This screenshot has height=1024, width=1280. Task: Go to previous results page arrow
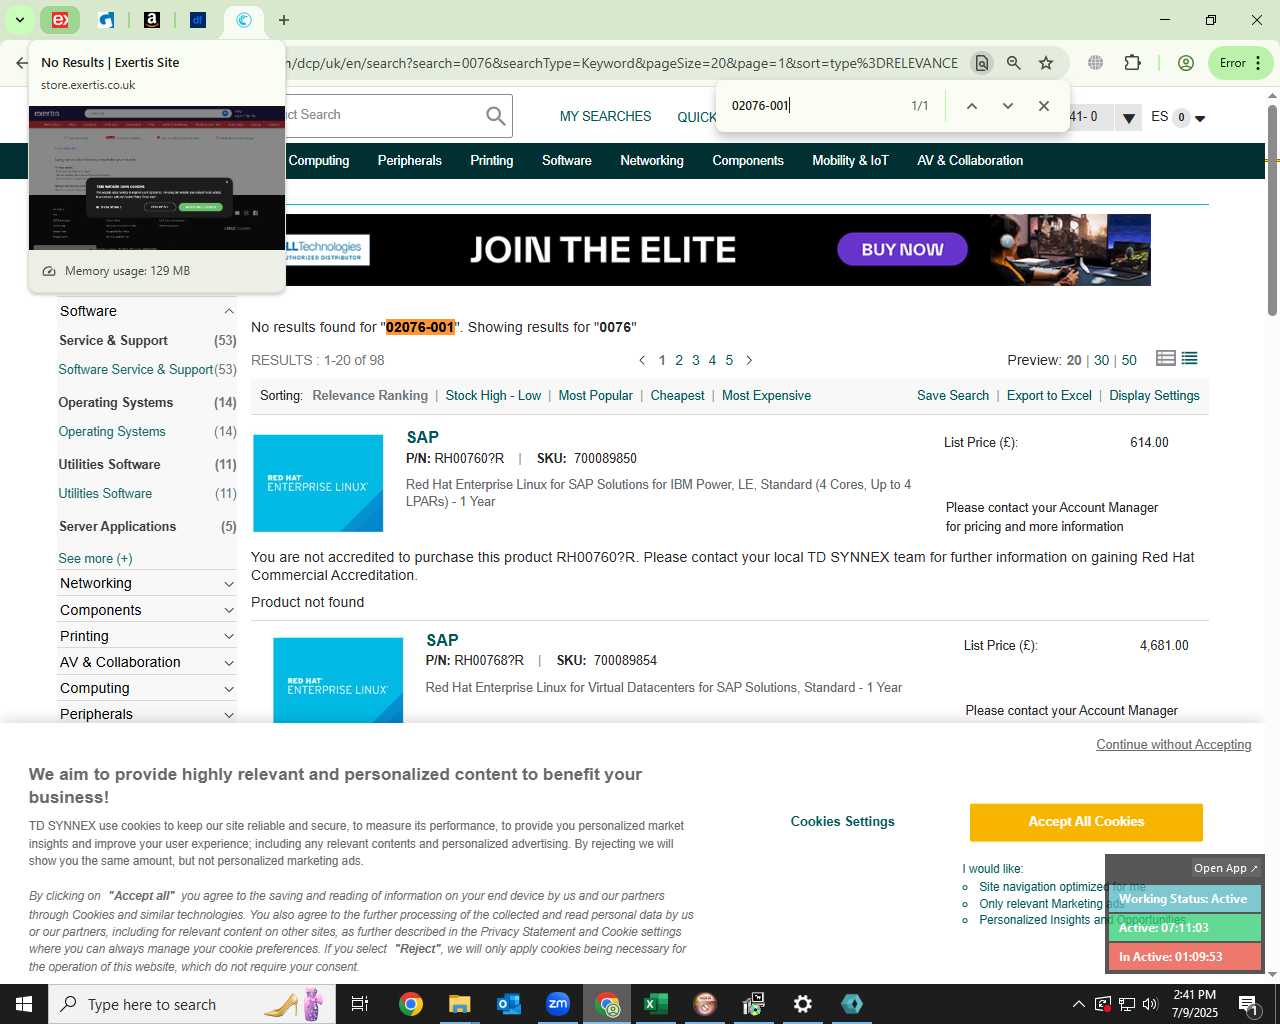point(642,360)
